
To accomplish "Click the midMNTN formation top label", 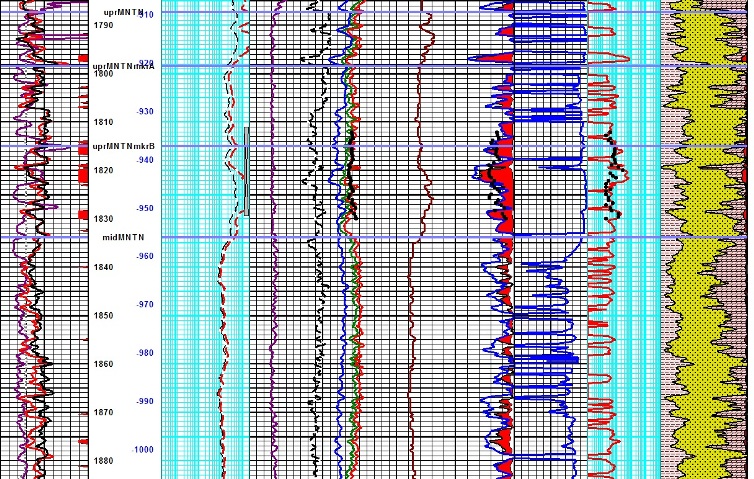I will pos(123,238).
